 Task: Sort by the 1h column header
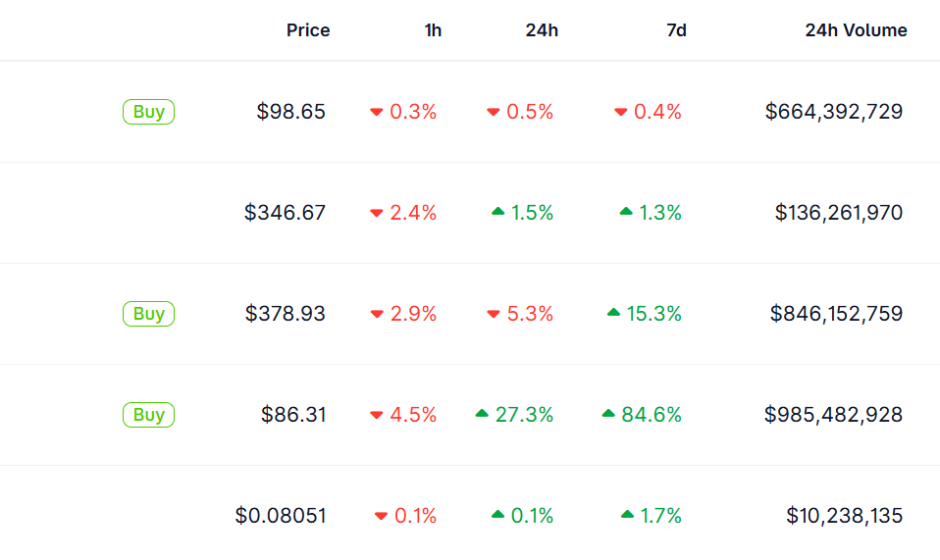(x=433, y=30)
